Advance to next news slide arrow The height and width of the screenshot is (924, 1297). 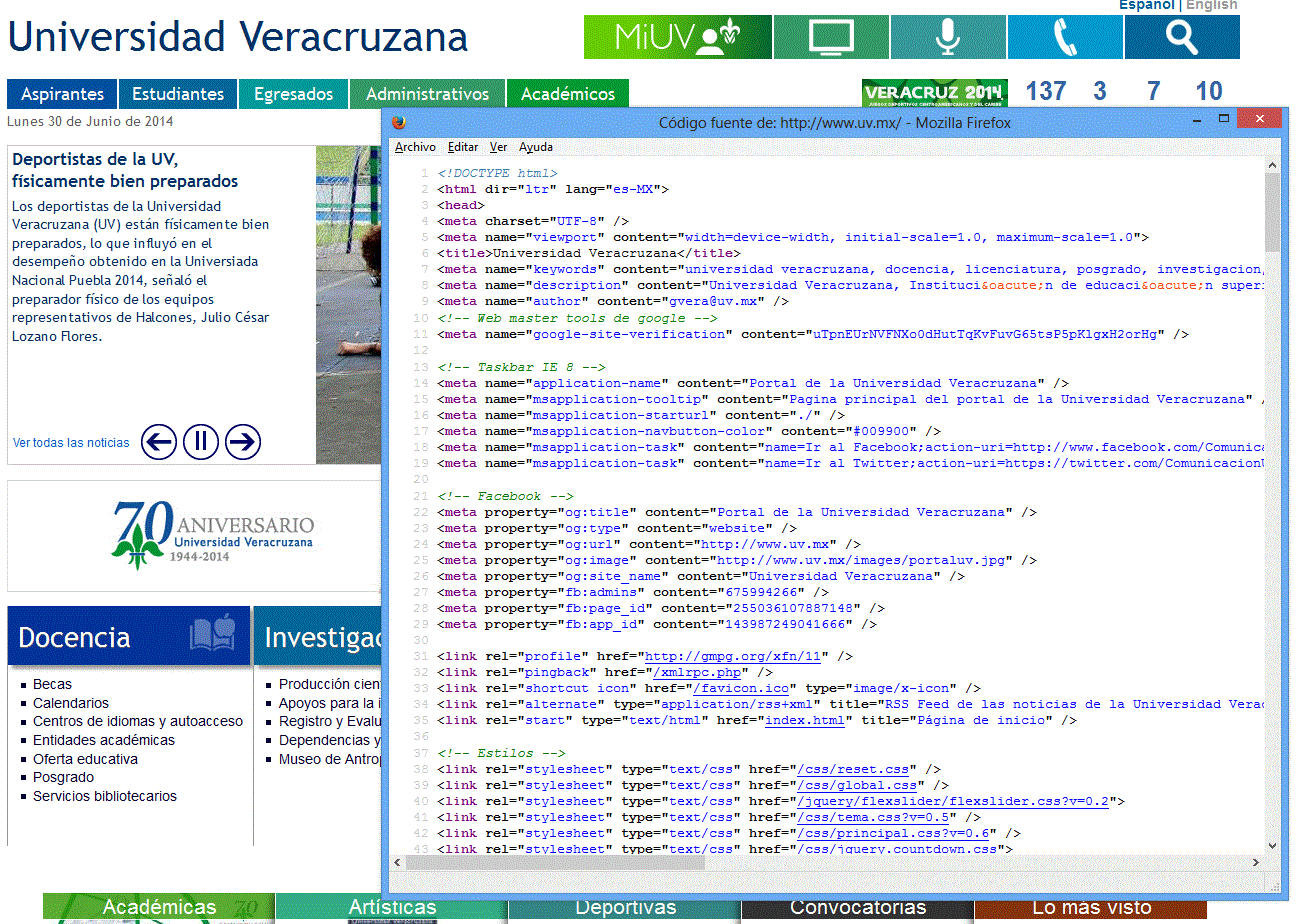[x=243, y=441]
